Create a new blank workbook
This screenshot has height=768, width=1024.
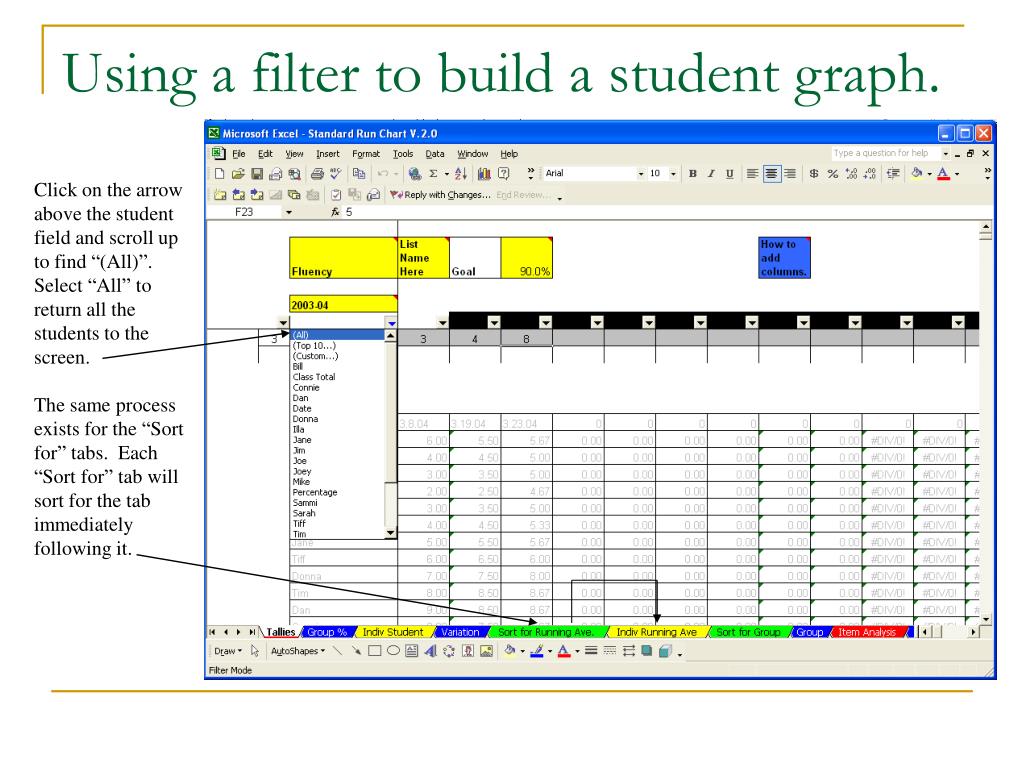219,174
